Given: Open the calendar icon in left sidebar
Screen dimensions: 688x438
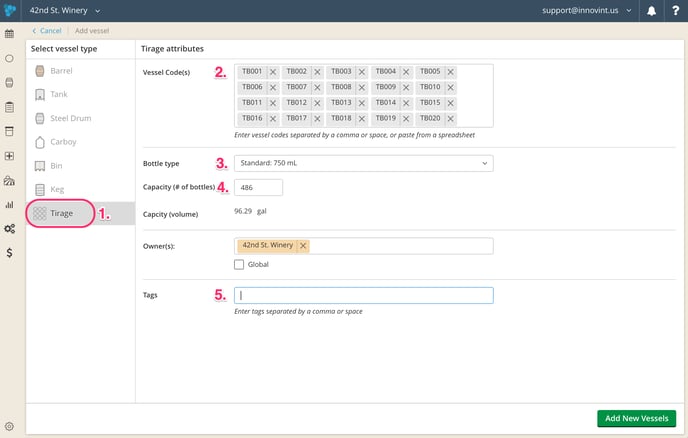Looking at the screenshot, I should pos(9,34).
